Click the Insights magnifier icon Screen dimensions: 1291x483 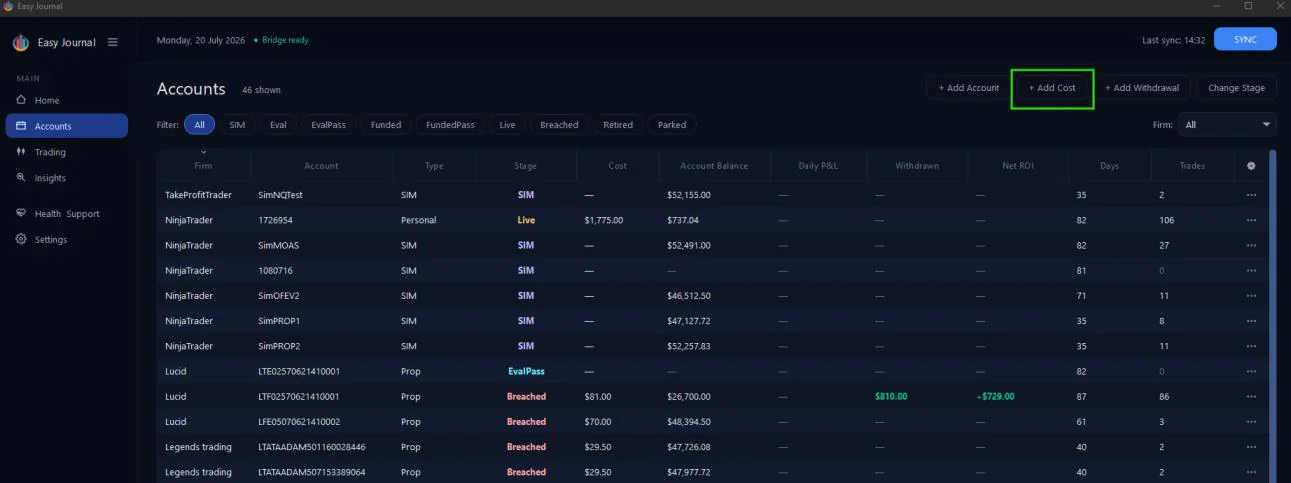pyautogui.click(x=21, y=178)
